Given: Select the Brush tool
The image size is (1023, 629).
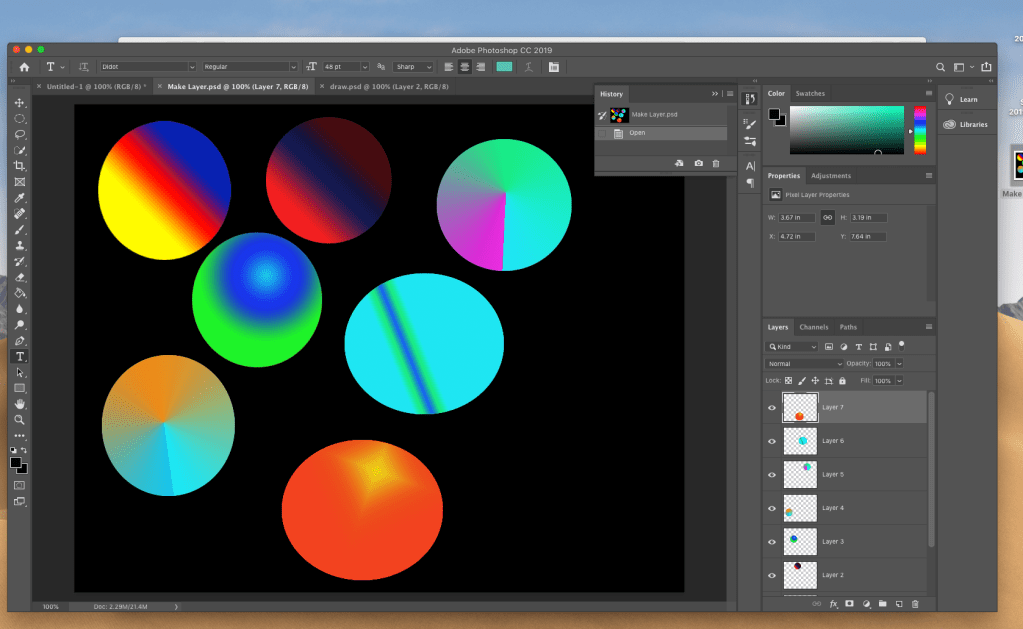Looking at the screenshot, I should [20, 230].
